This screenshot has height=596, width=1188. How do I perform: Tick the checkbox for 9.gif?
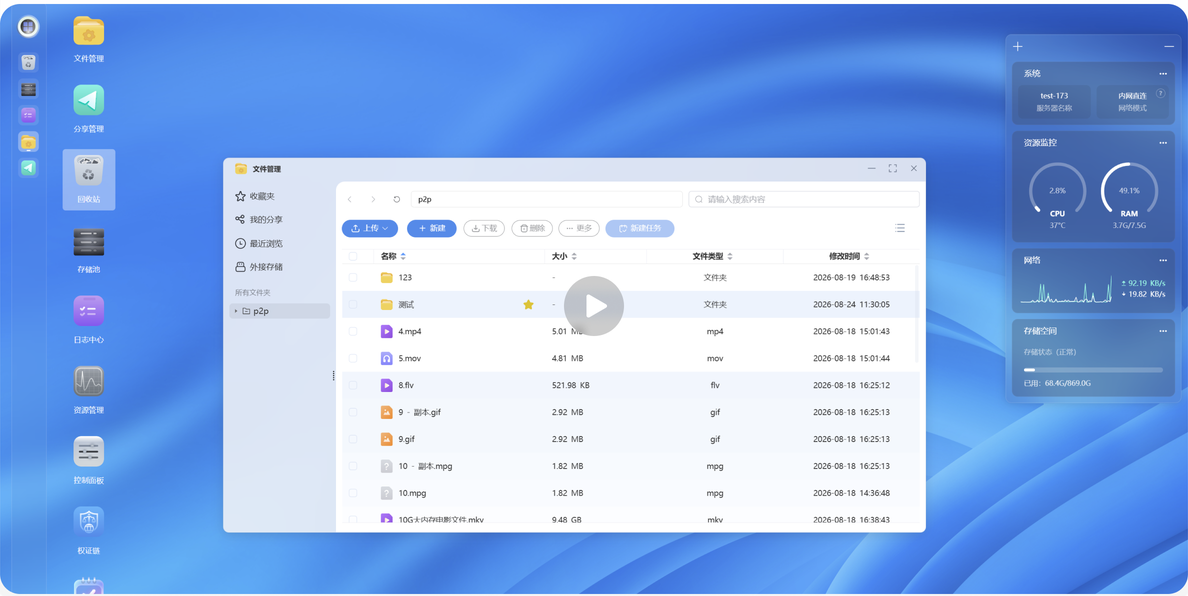click(352, 438)
